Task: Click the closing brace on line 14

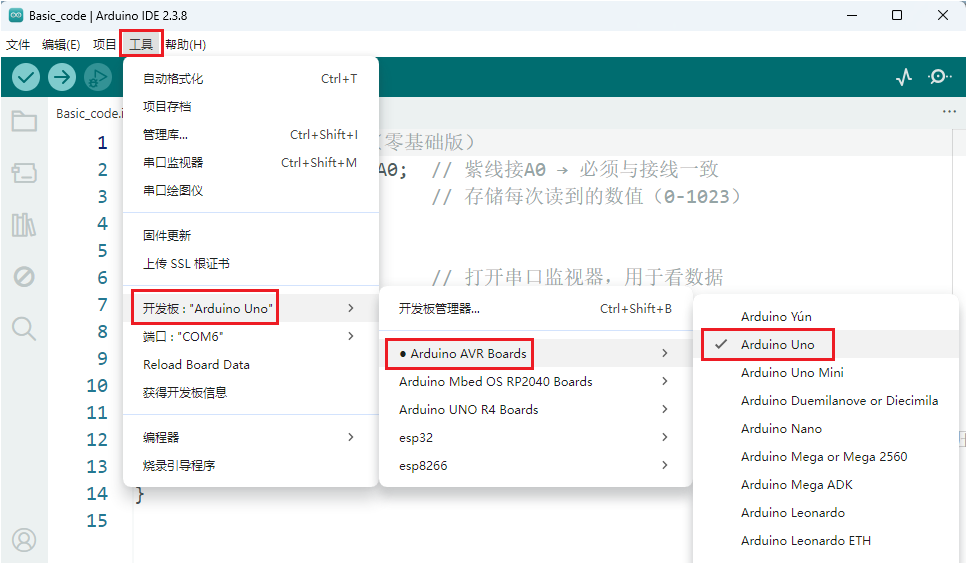Action: [x=140, y=494]
